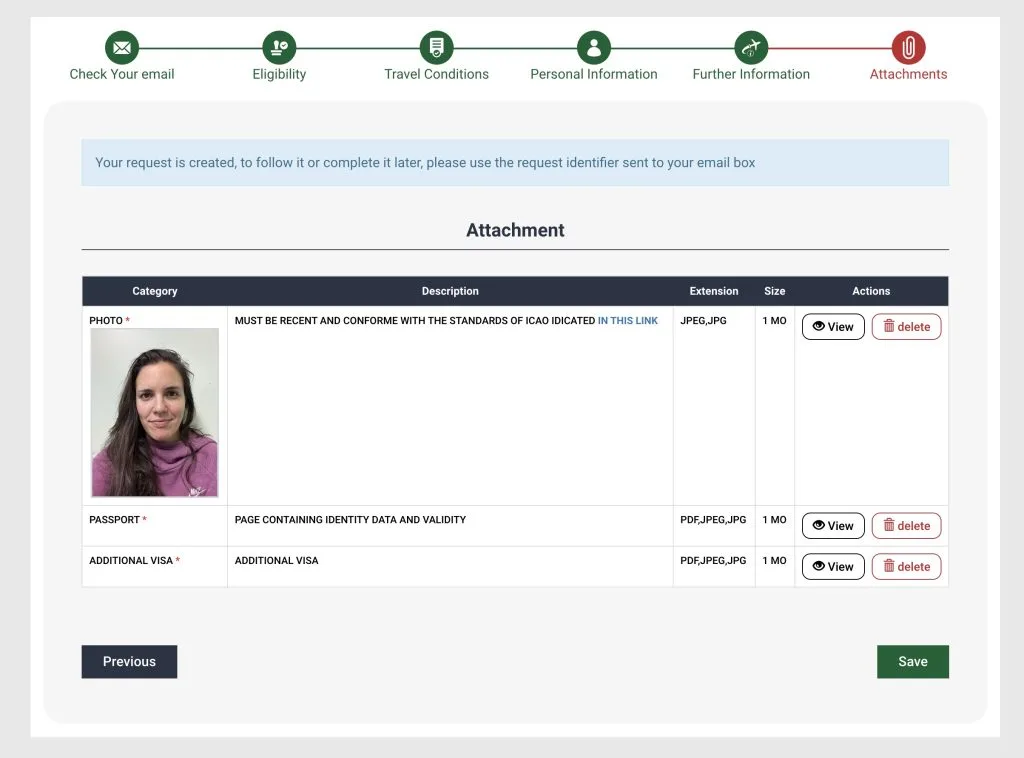
Task: Click the Previous button
Action: (x=129, y=662)
